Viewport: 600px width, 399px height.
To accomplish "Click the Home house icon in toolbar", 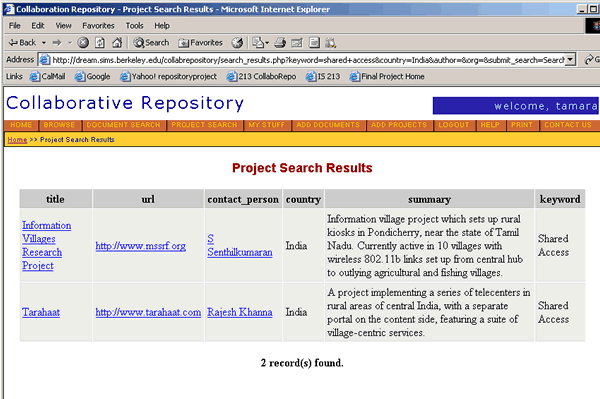I will coord(117,42).
